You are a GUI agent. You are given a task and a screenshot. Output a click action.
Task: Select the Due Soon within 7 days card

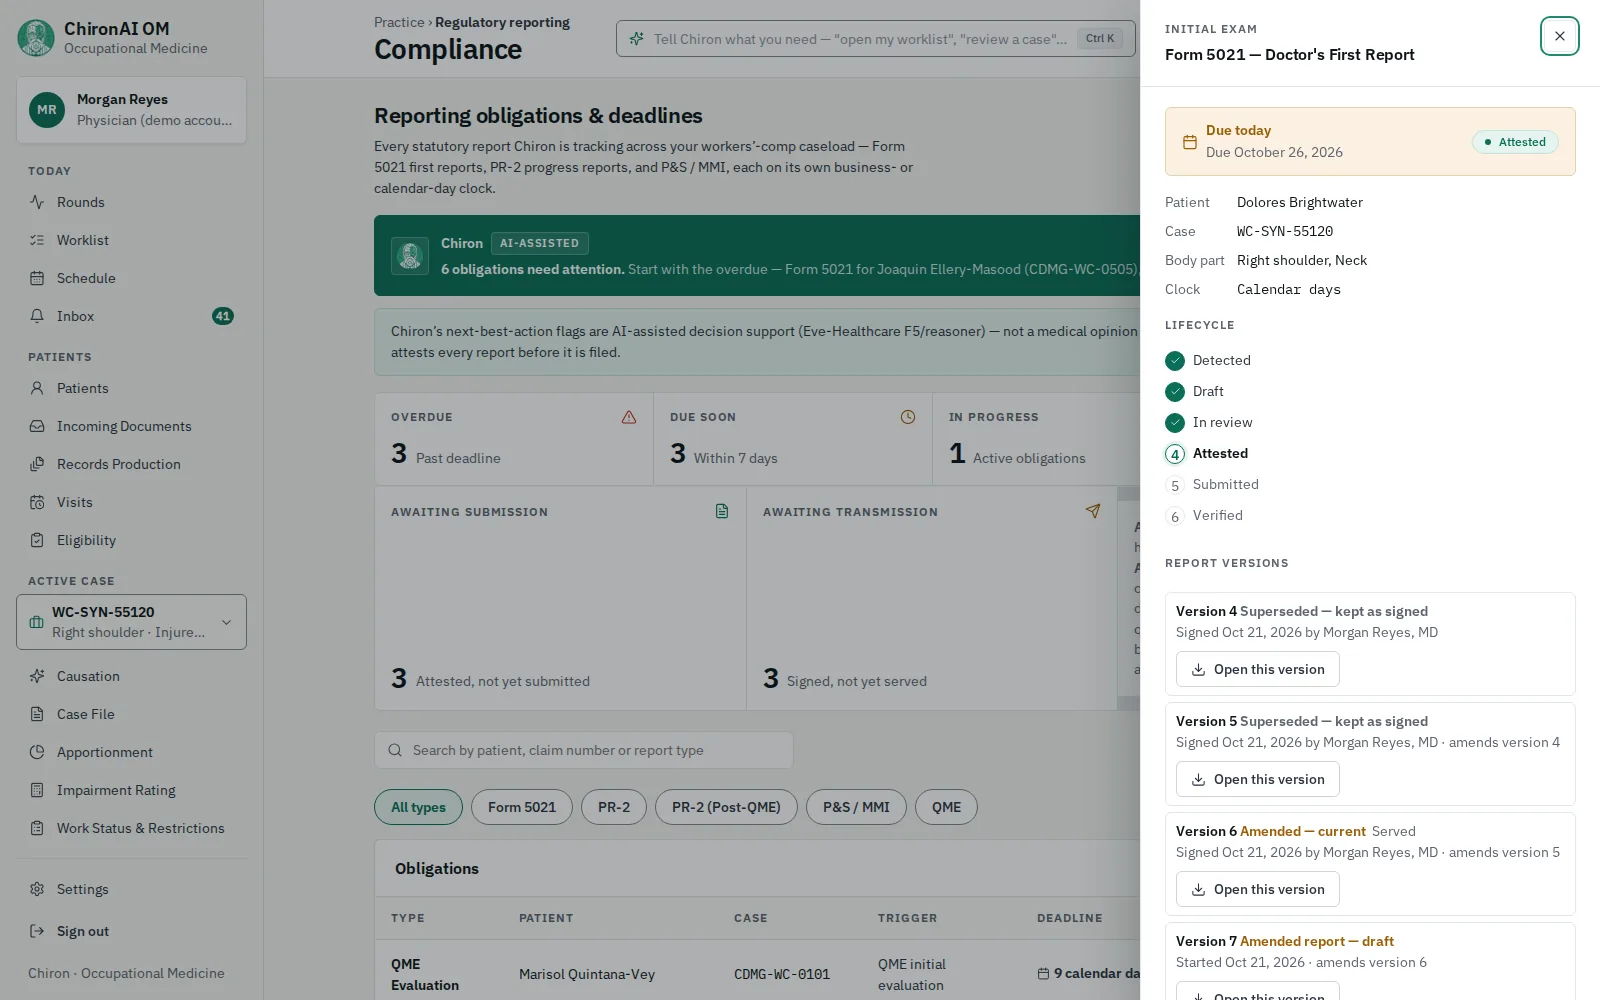coord(793,439)
